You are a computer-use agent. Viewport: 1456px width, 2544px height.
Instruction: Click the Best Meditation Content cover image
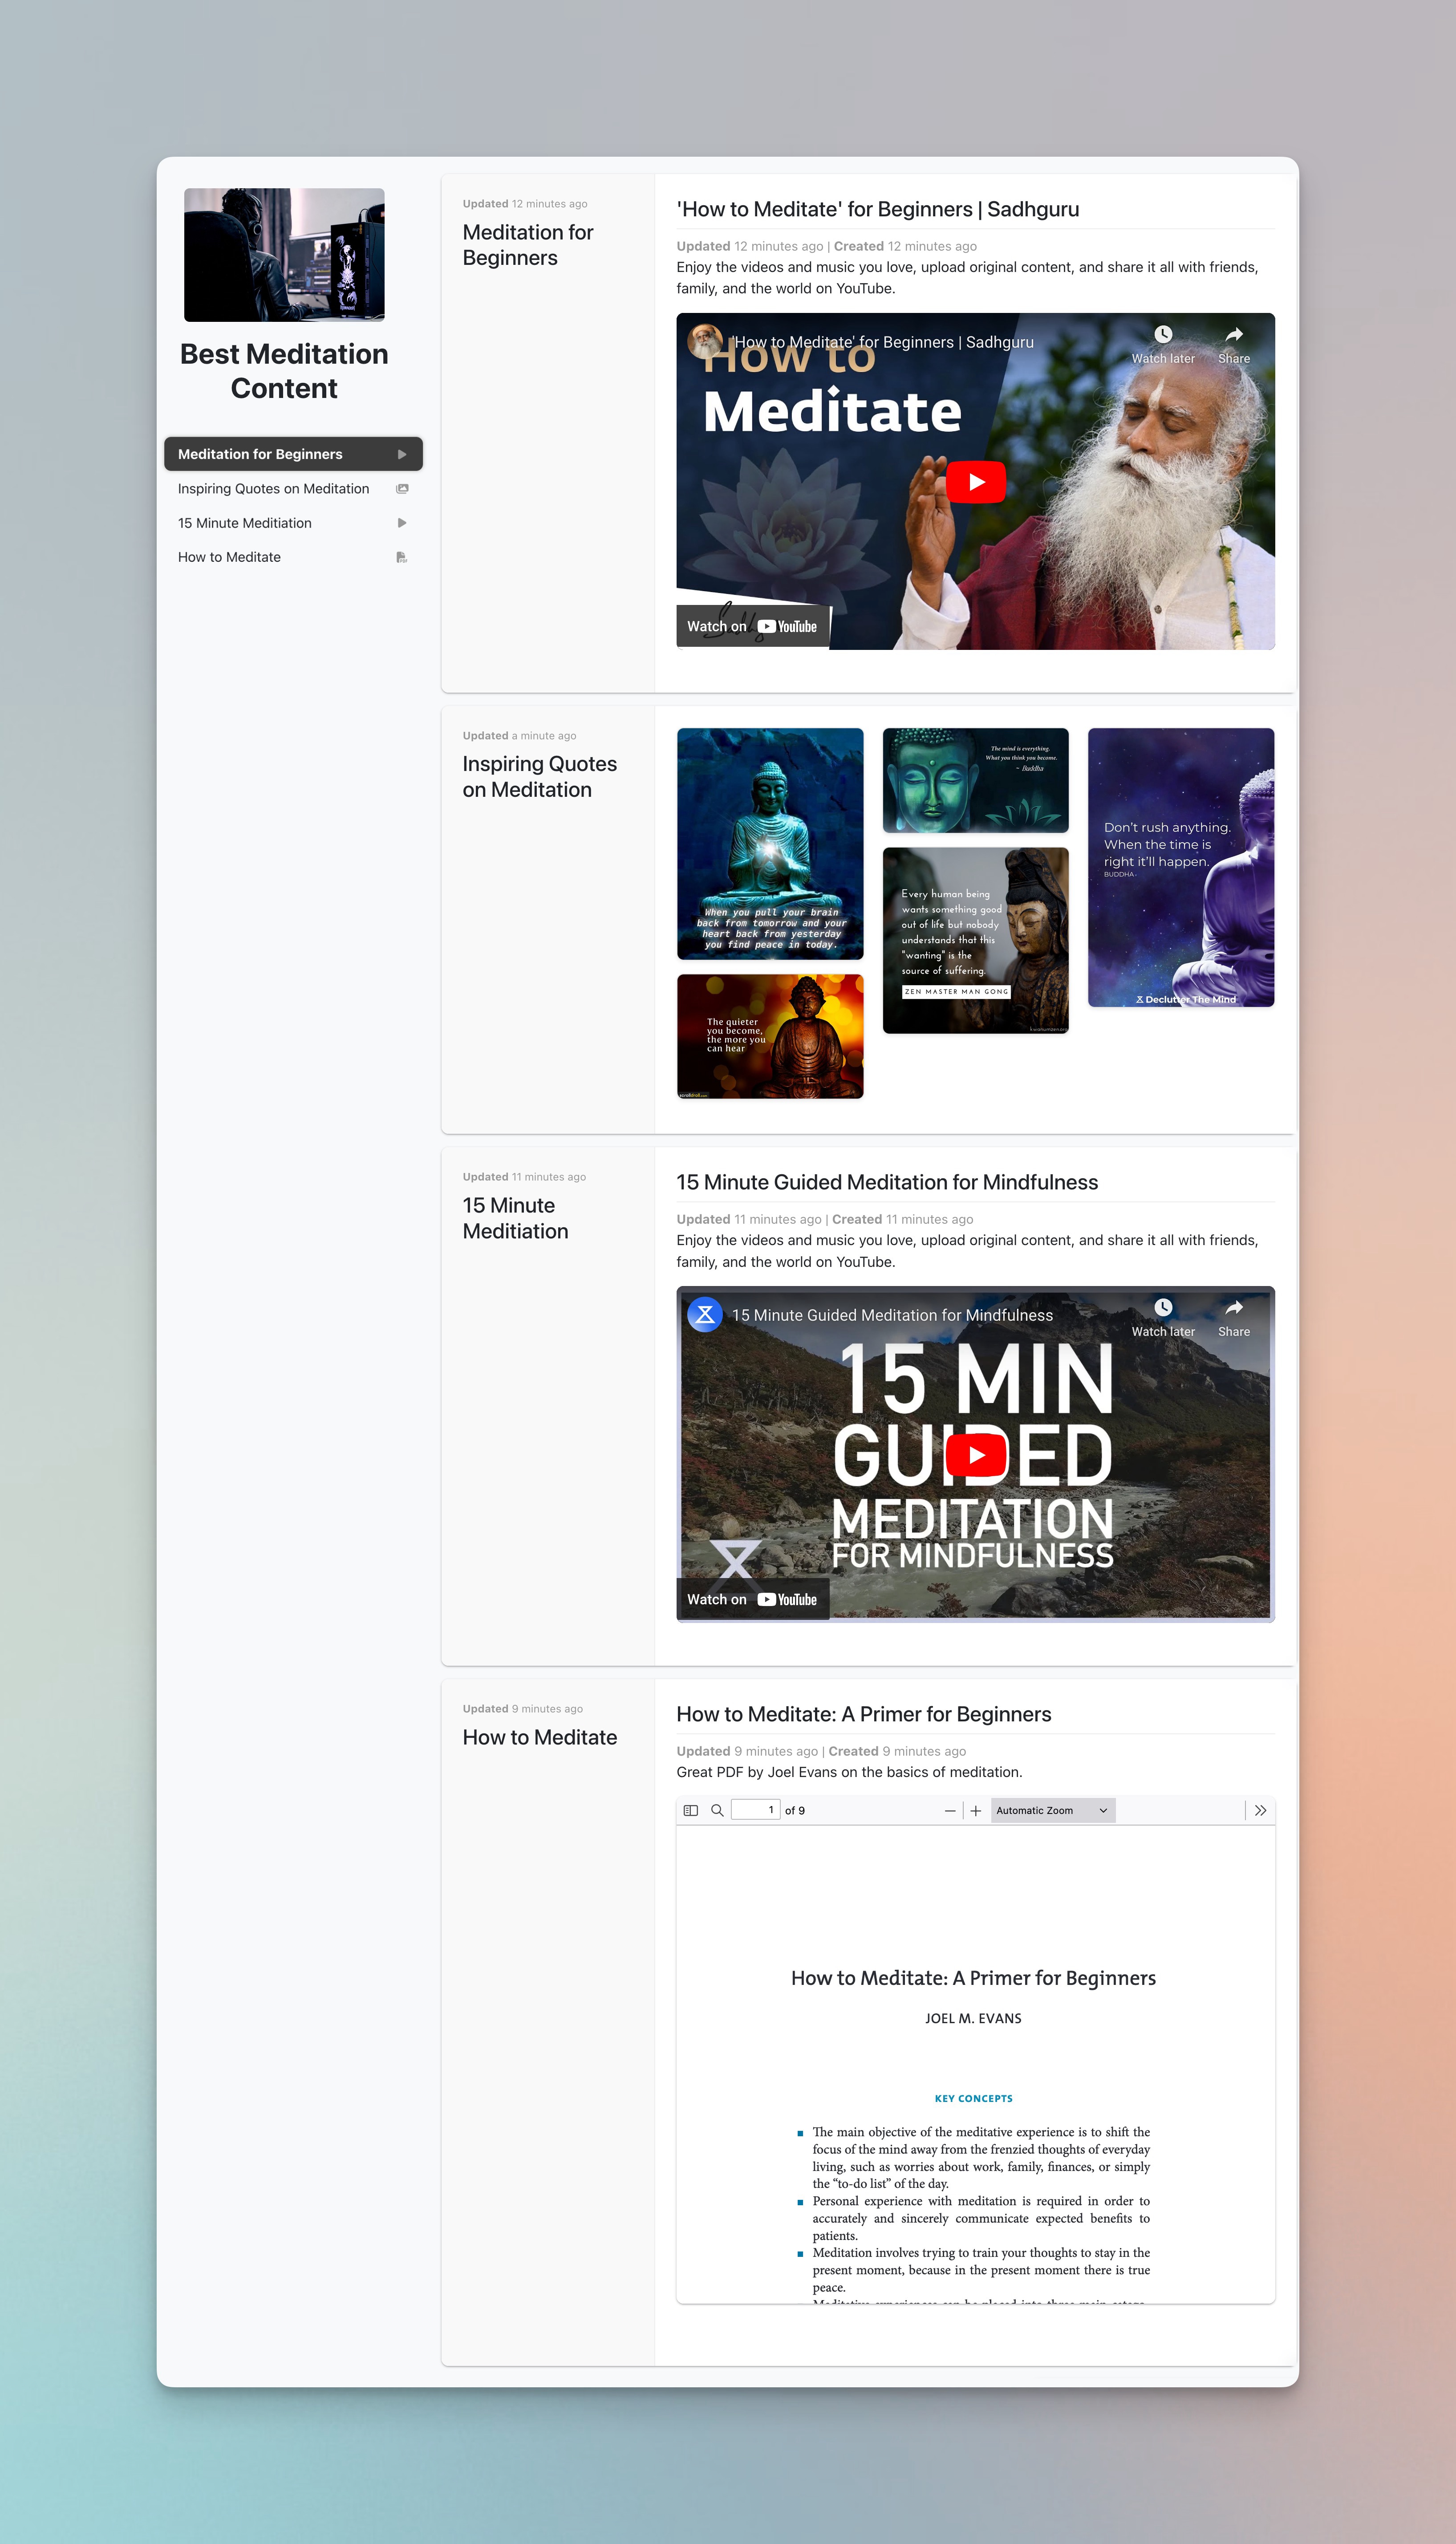(x=284, y=255)
